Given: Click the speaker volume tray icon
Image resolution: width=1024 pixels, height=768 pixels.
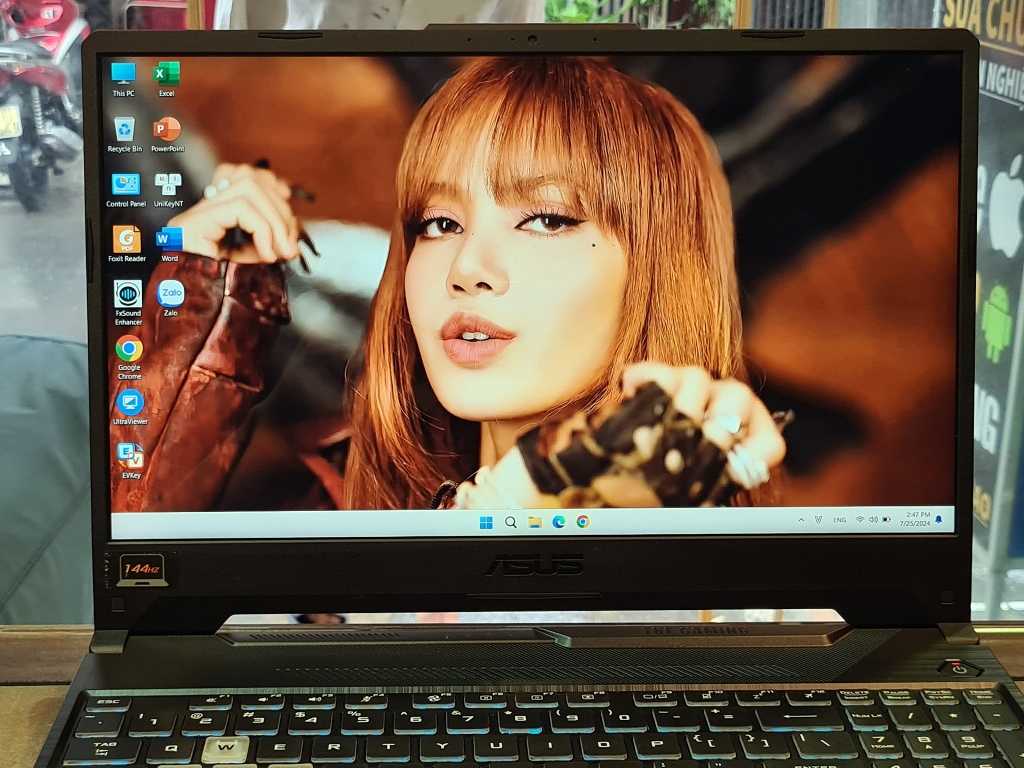Looking at the screenshot, I should pyautogui.click(x=873, y=520).
